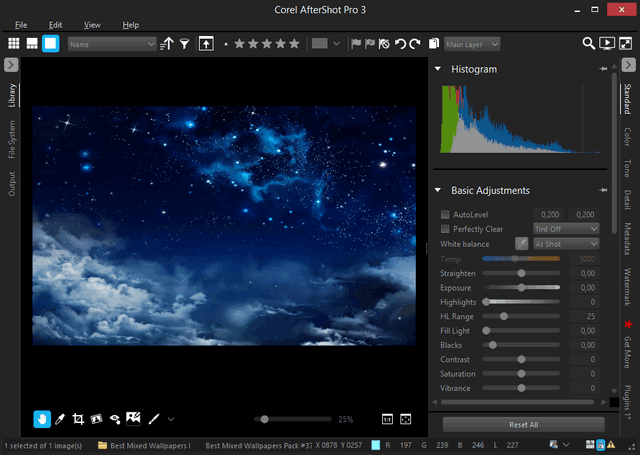Click the magnifier search icon

[x=589, y=44]
